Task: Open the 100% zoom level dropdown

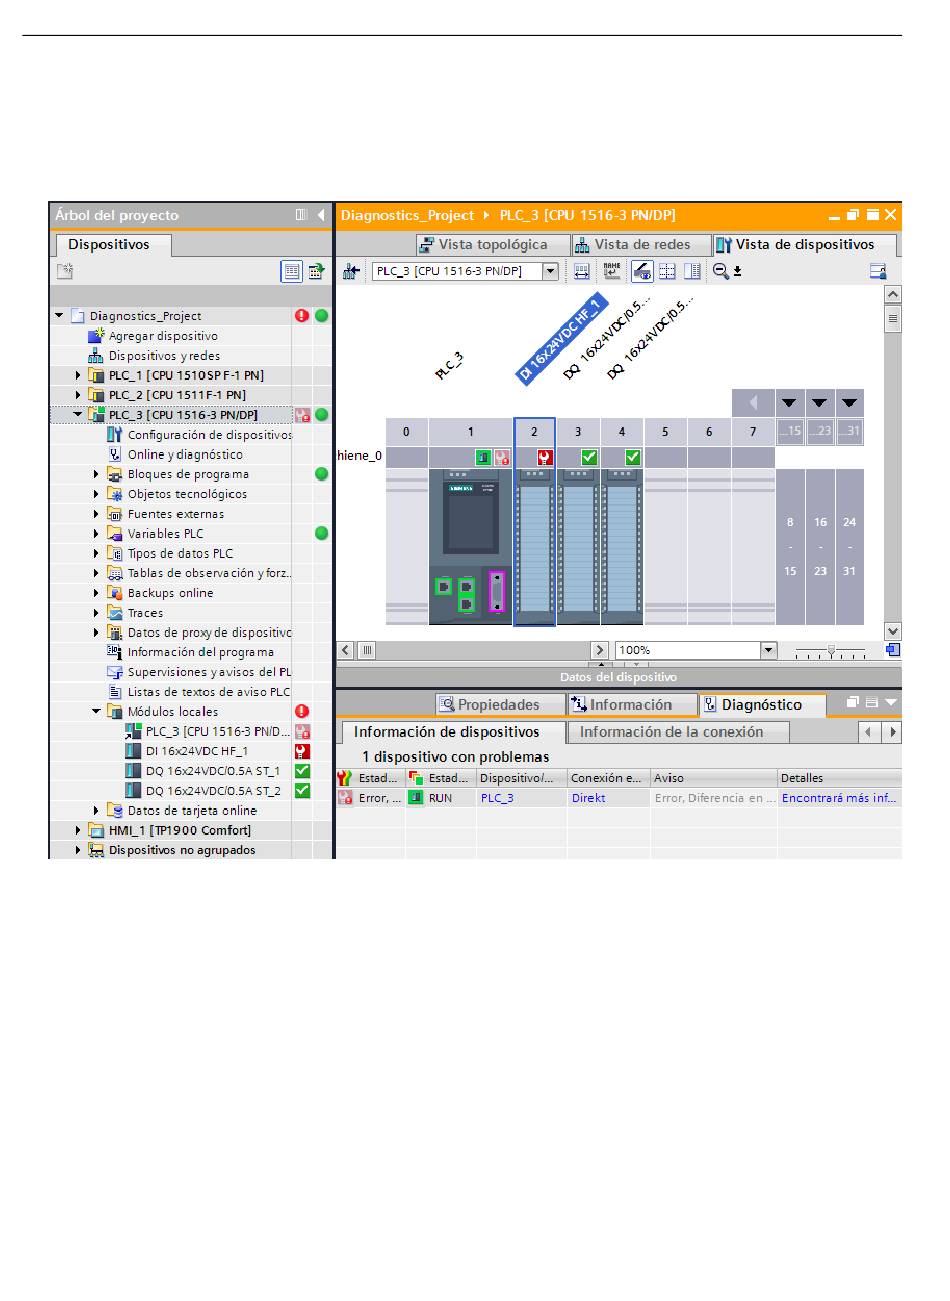Action: pyautogui.click(x=768, y=650)
